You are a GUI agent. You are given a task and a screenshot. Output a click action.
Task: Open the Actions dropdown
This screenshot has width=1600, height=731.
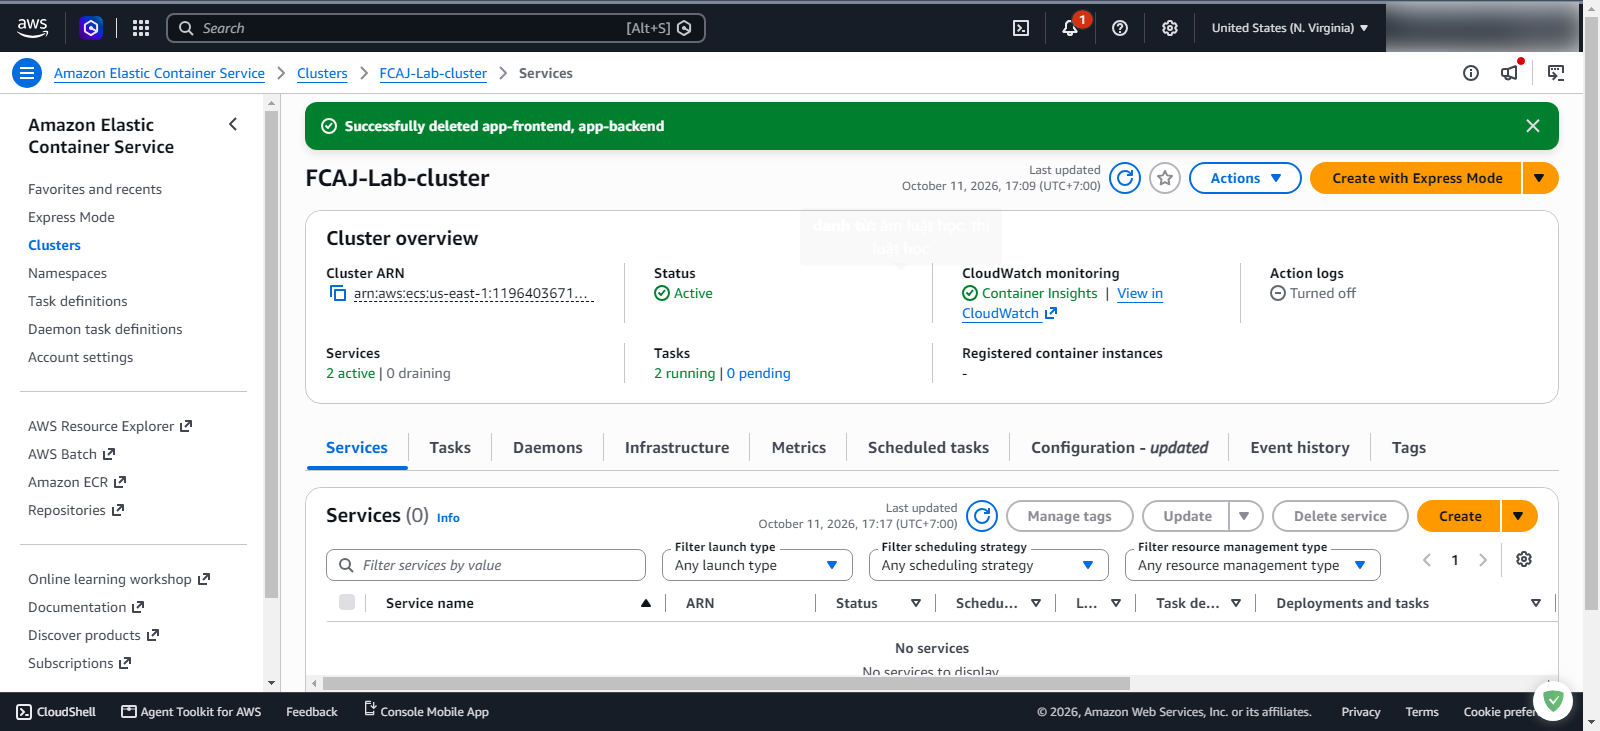1245,178
